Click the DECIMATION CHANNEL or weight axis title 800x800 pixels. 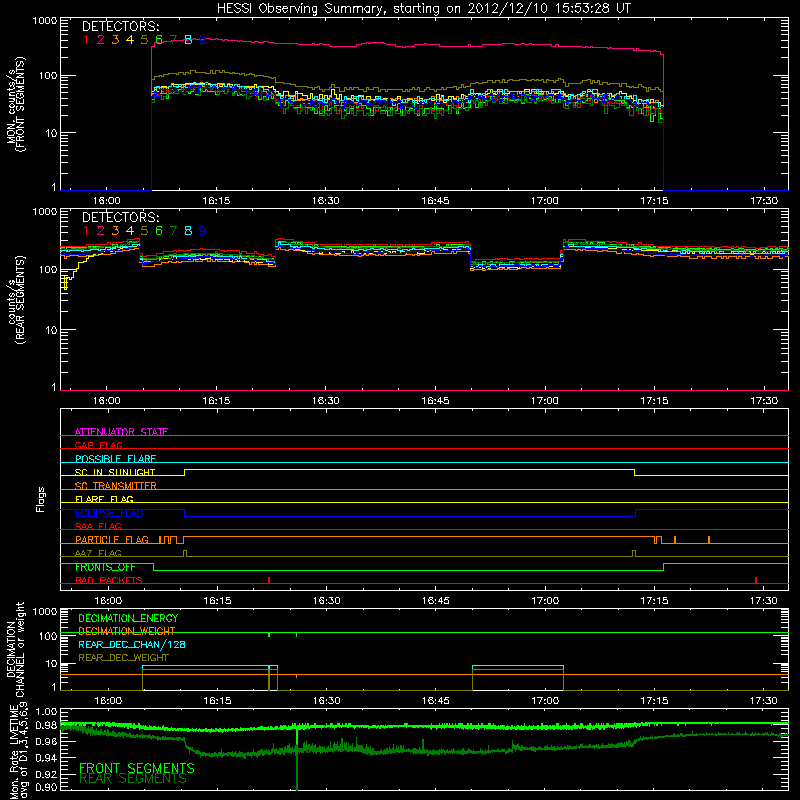[16, 649]
